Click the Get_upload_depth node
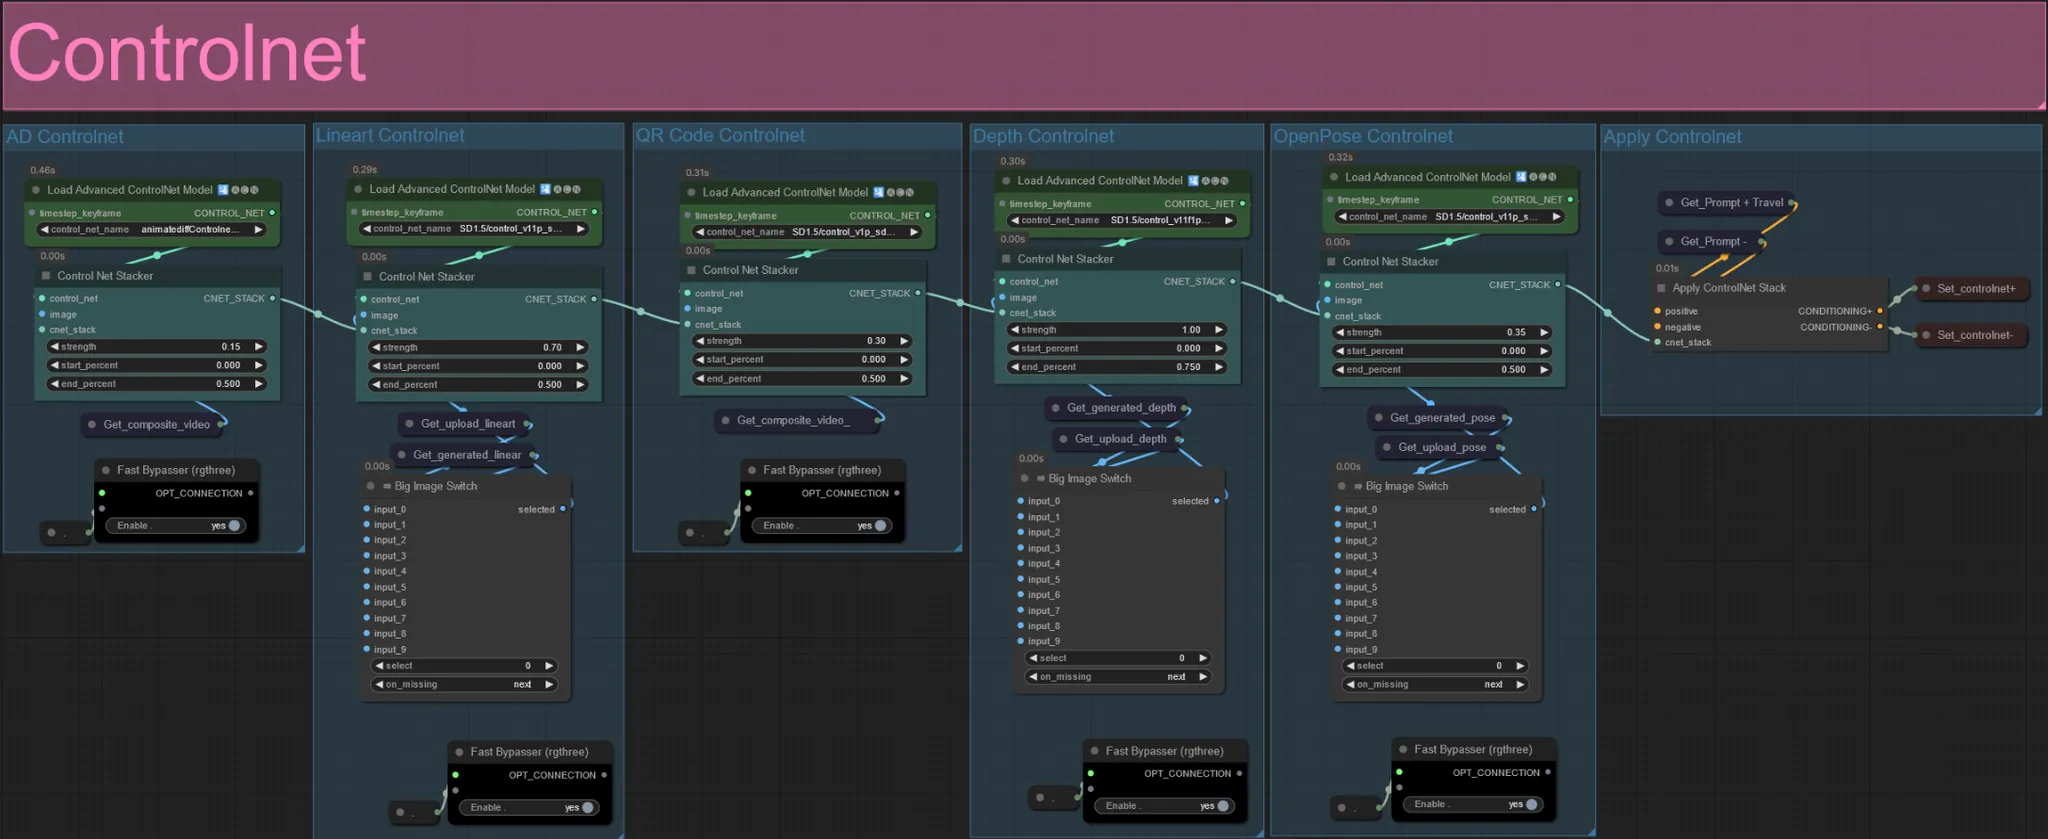 (x=1119, y=439)
